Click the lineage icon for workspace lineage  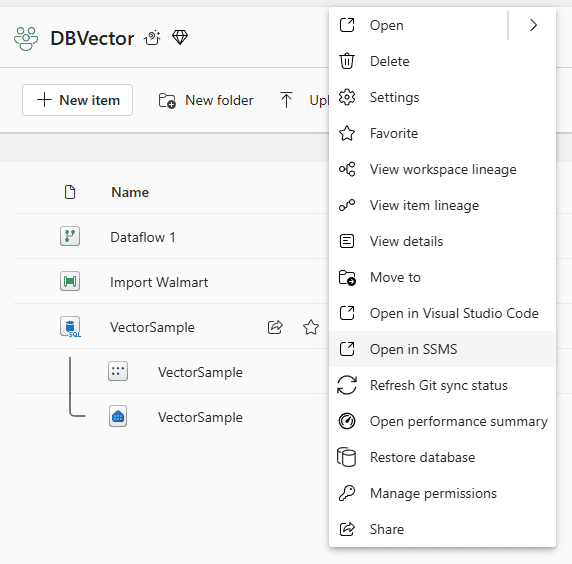click(x=347, y=169)
